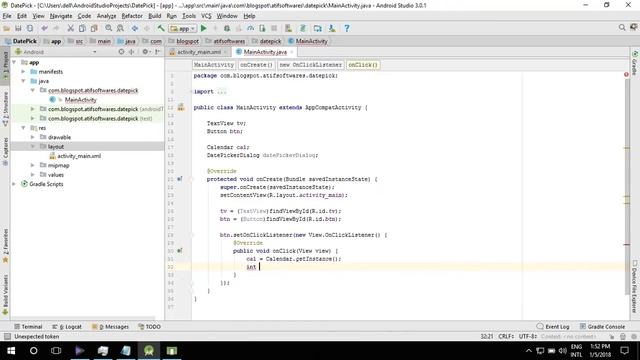Click the AVD Manager icon
640x360 pixels.
click(289, 28)
